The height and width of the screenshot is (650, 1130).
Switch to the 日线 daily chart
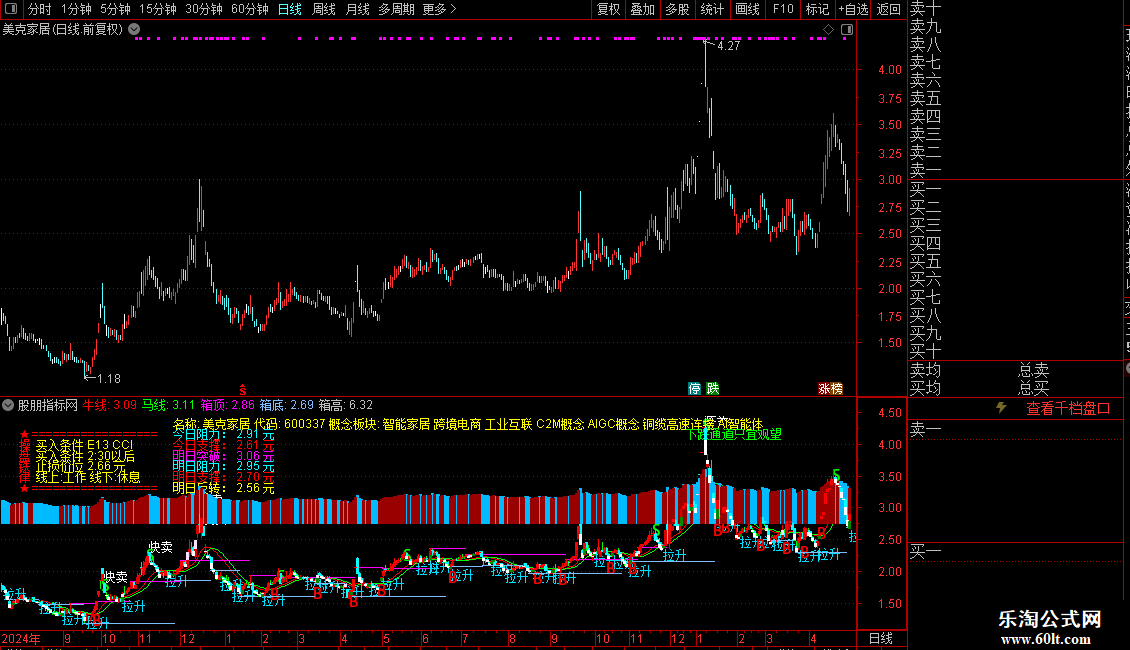click(290, 9)
